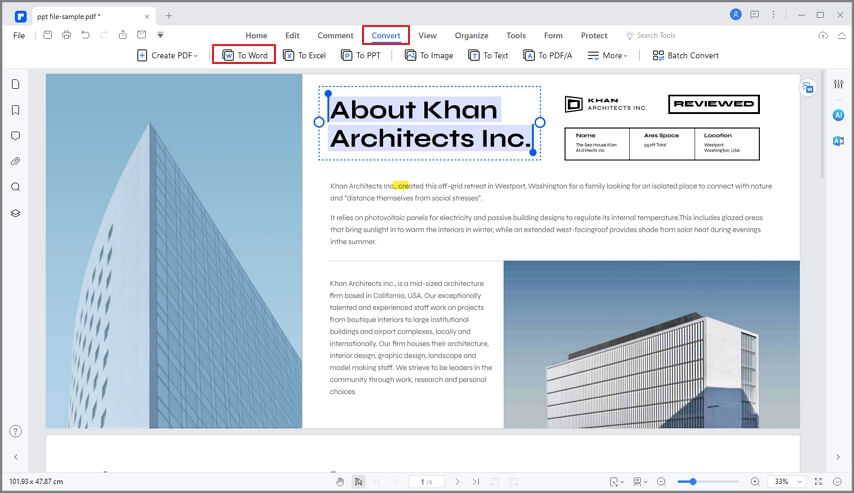The width and height of the screenshot is (854, 493).
Task: Click the page number field
Action: (x=426, y=482)
